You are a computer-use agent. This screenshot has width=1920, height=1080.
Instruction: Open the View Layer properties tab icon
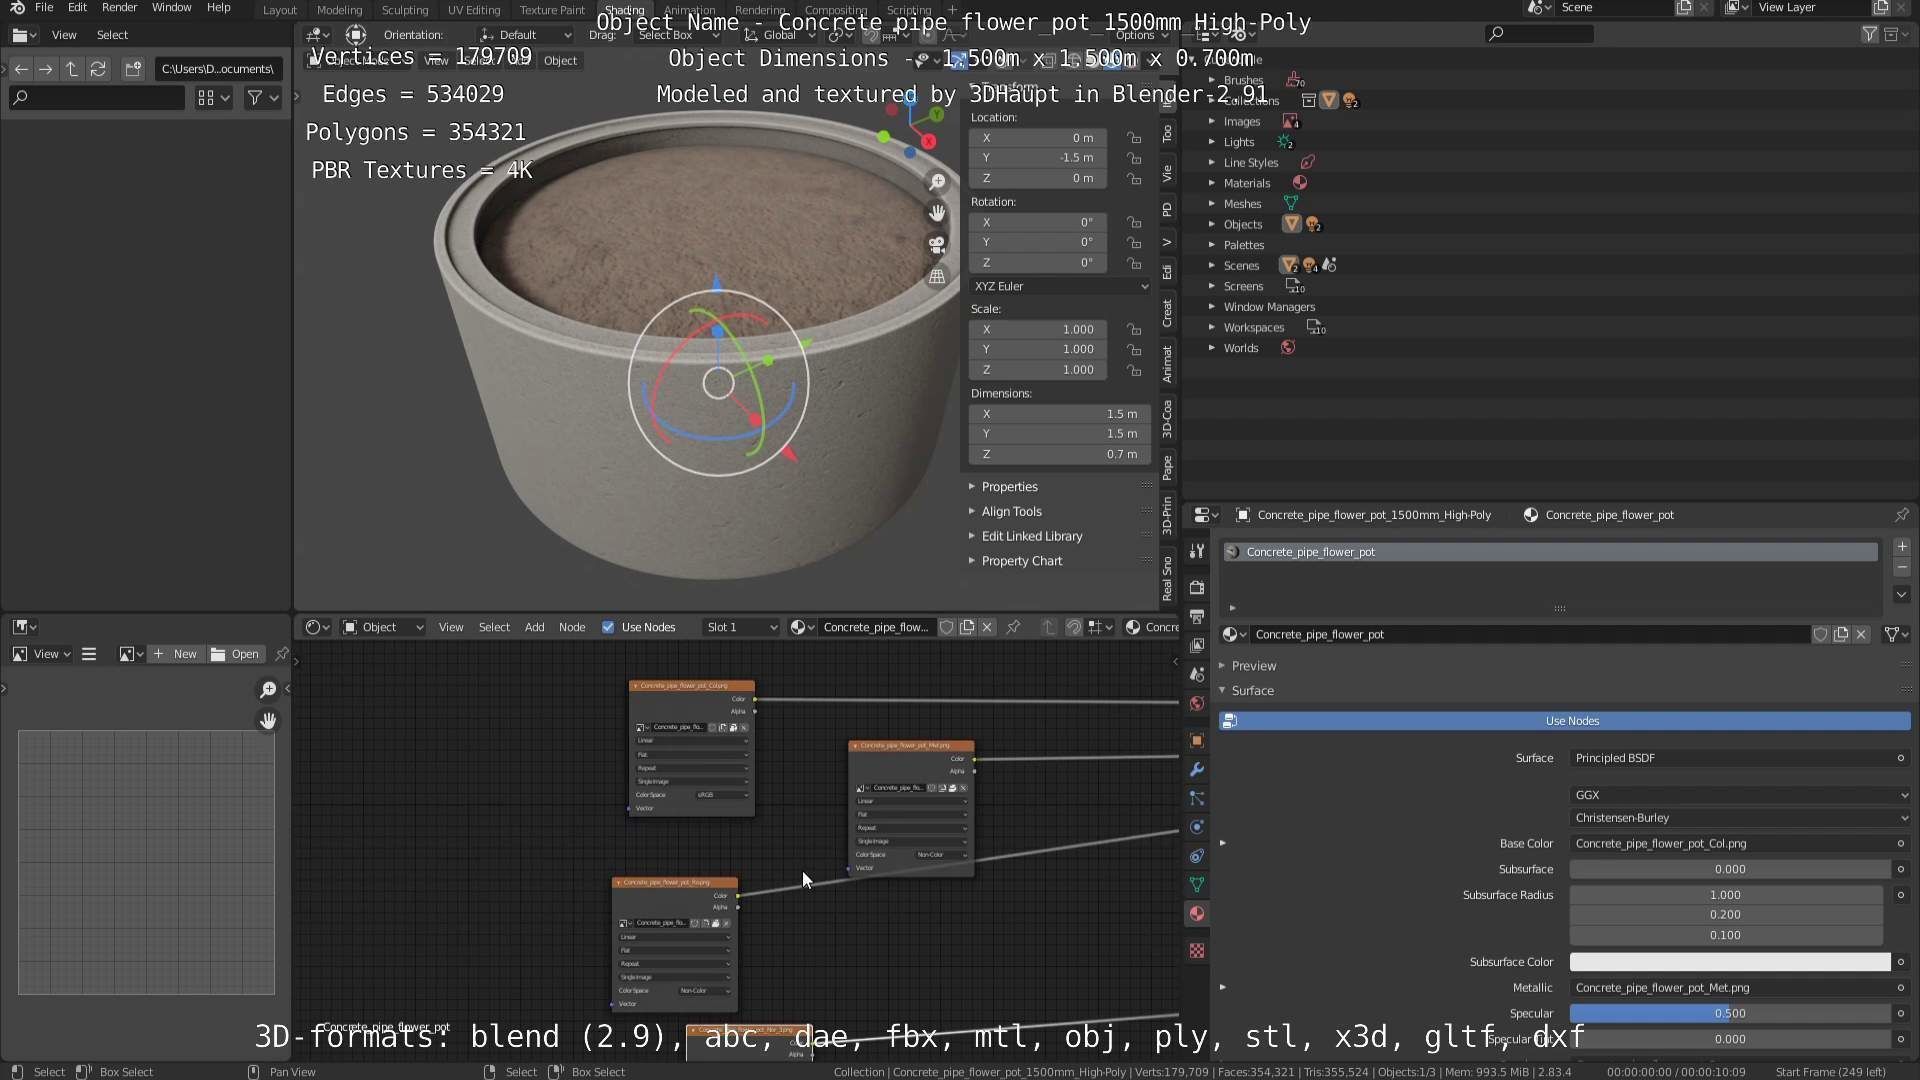tap(1197, 645)
